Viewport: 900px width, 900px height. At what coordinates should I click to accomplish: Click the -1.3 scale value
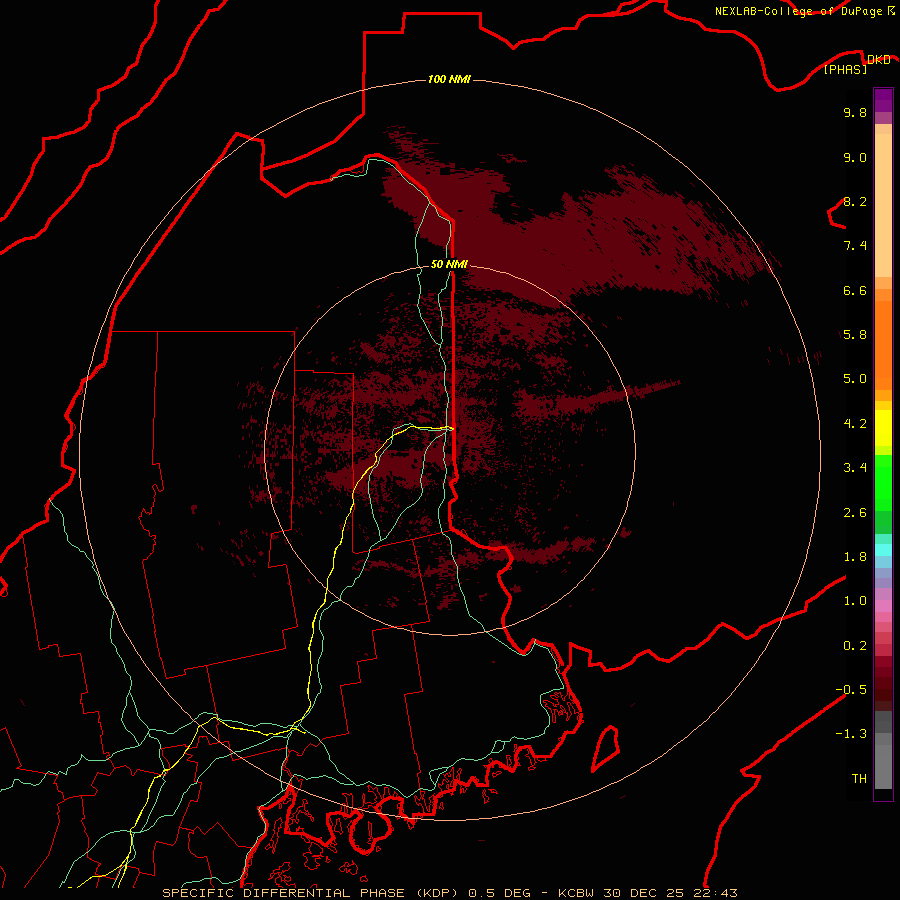851,734
